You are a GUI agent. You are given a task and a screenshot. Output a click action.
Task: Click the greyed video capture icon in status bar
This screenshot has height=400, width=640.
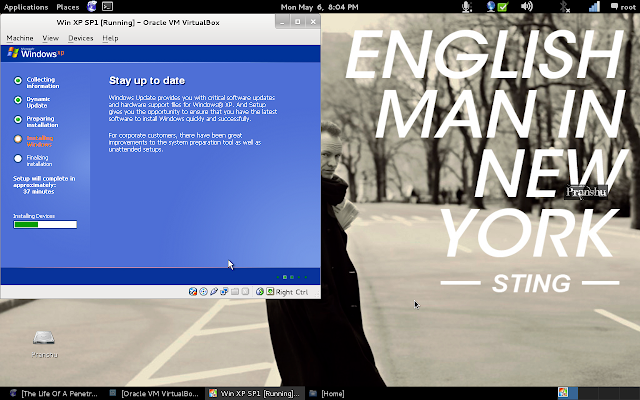(x=245, y=291)
